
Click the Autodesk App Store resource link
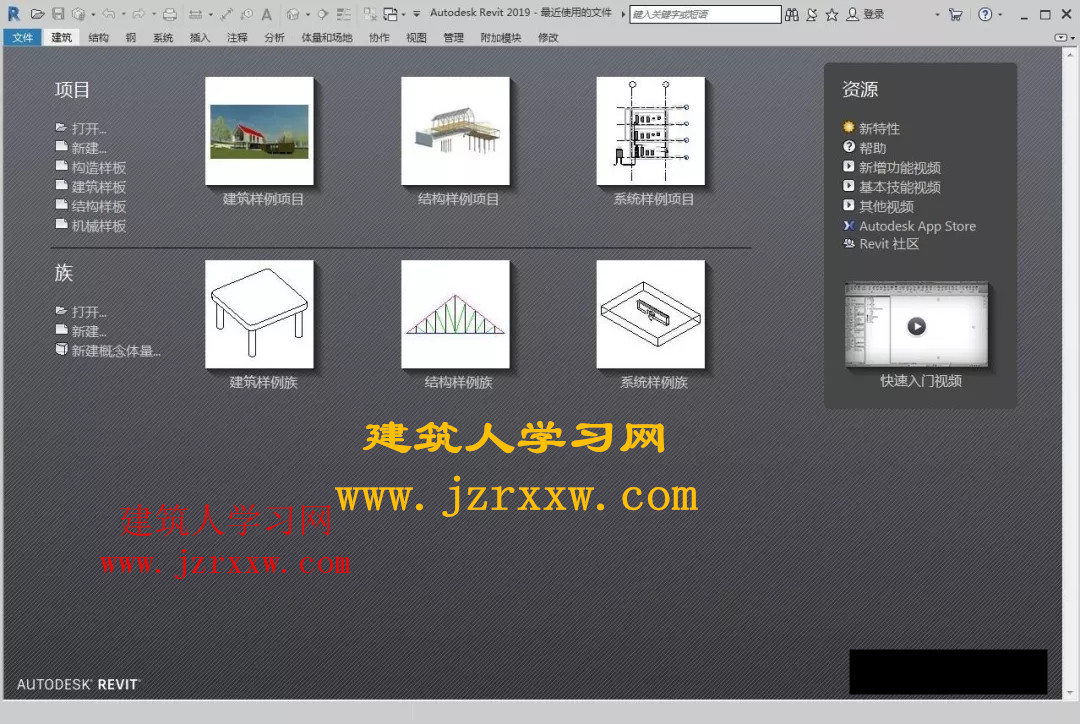coord(910,226)
